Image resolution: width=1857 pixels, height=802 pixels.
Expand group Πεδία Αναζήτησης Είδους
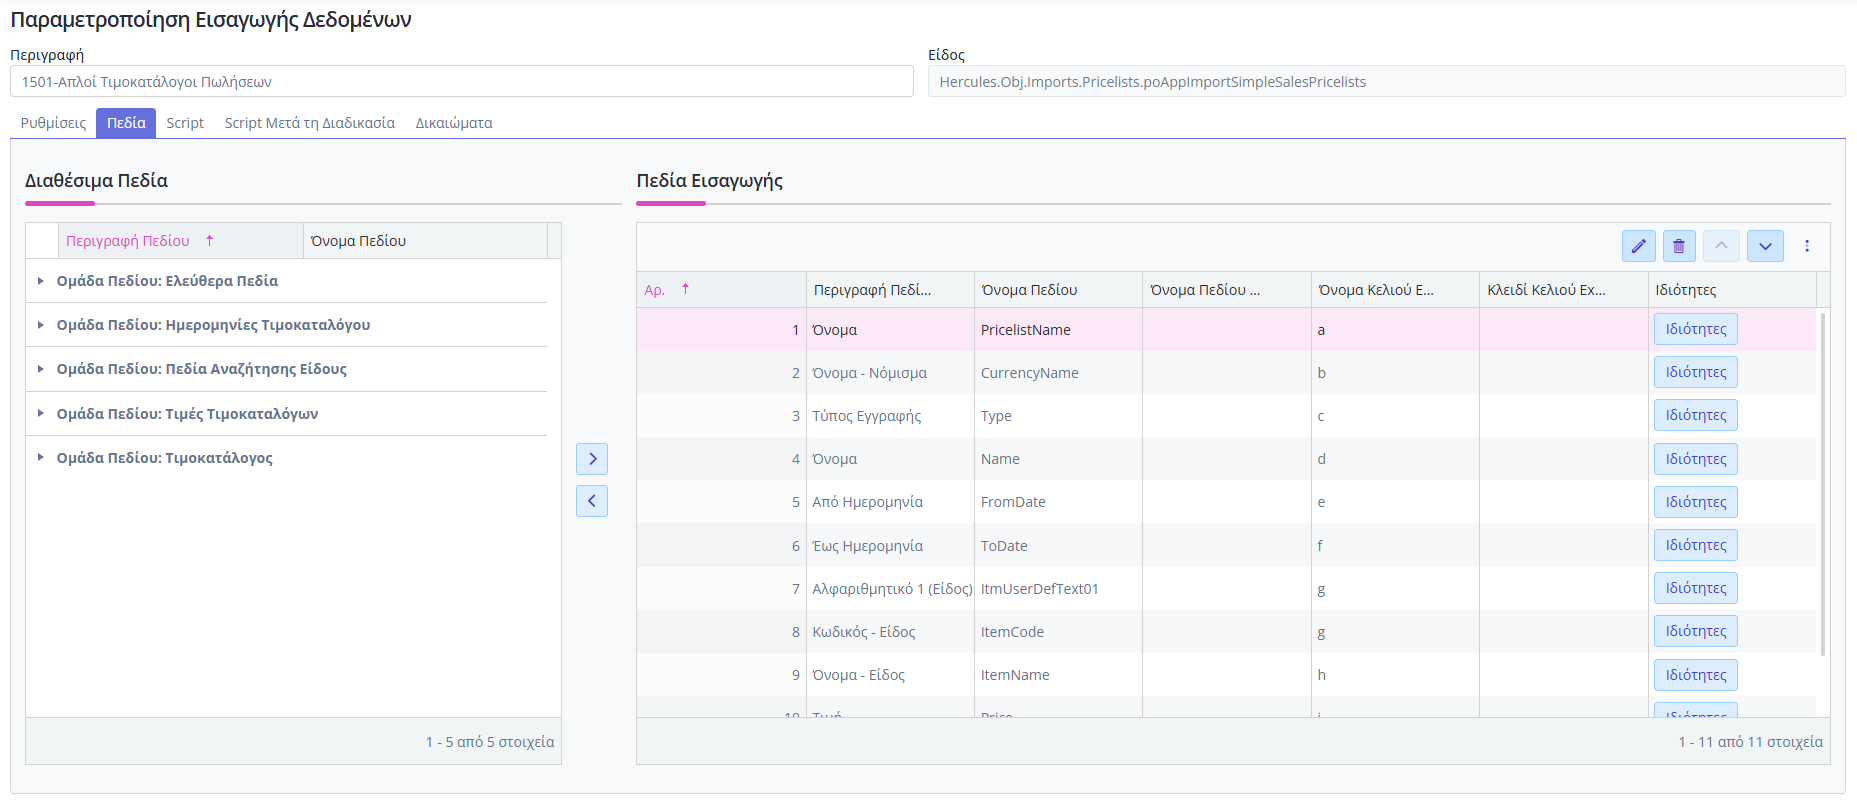[x=41, y=369]
